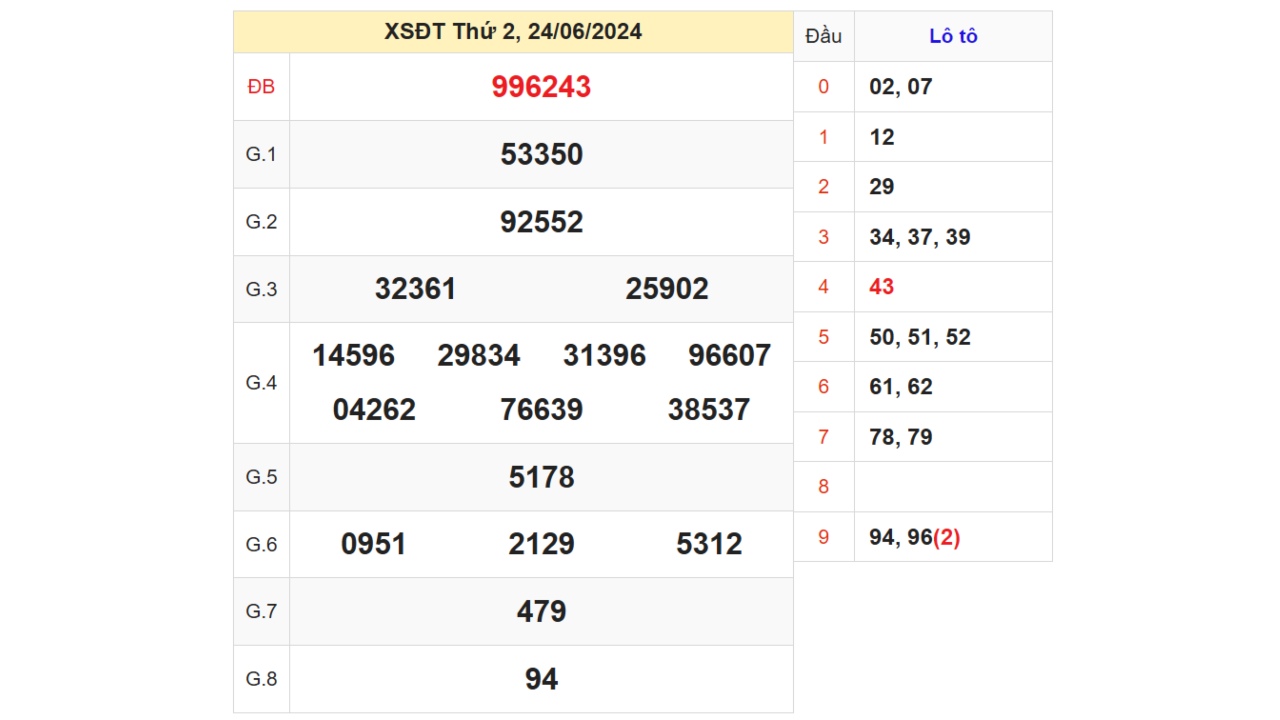The width and height of the screenshot is (1280, 720).
Task: Select seventh prize number 479
Action: click(541, 611)
